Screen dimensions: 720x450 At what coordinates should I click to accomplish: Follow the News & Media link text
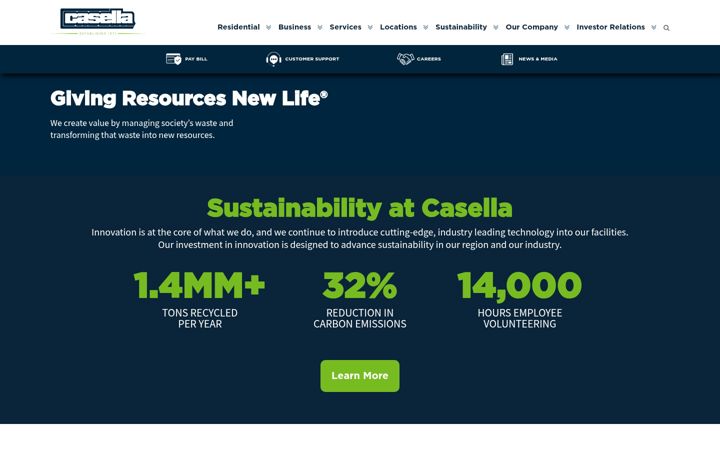pyautogui.click(x=538, y=59)
